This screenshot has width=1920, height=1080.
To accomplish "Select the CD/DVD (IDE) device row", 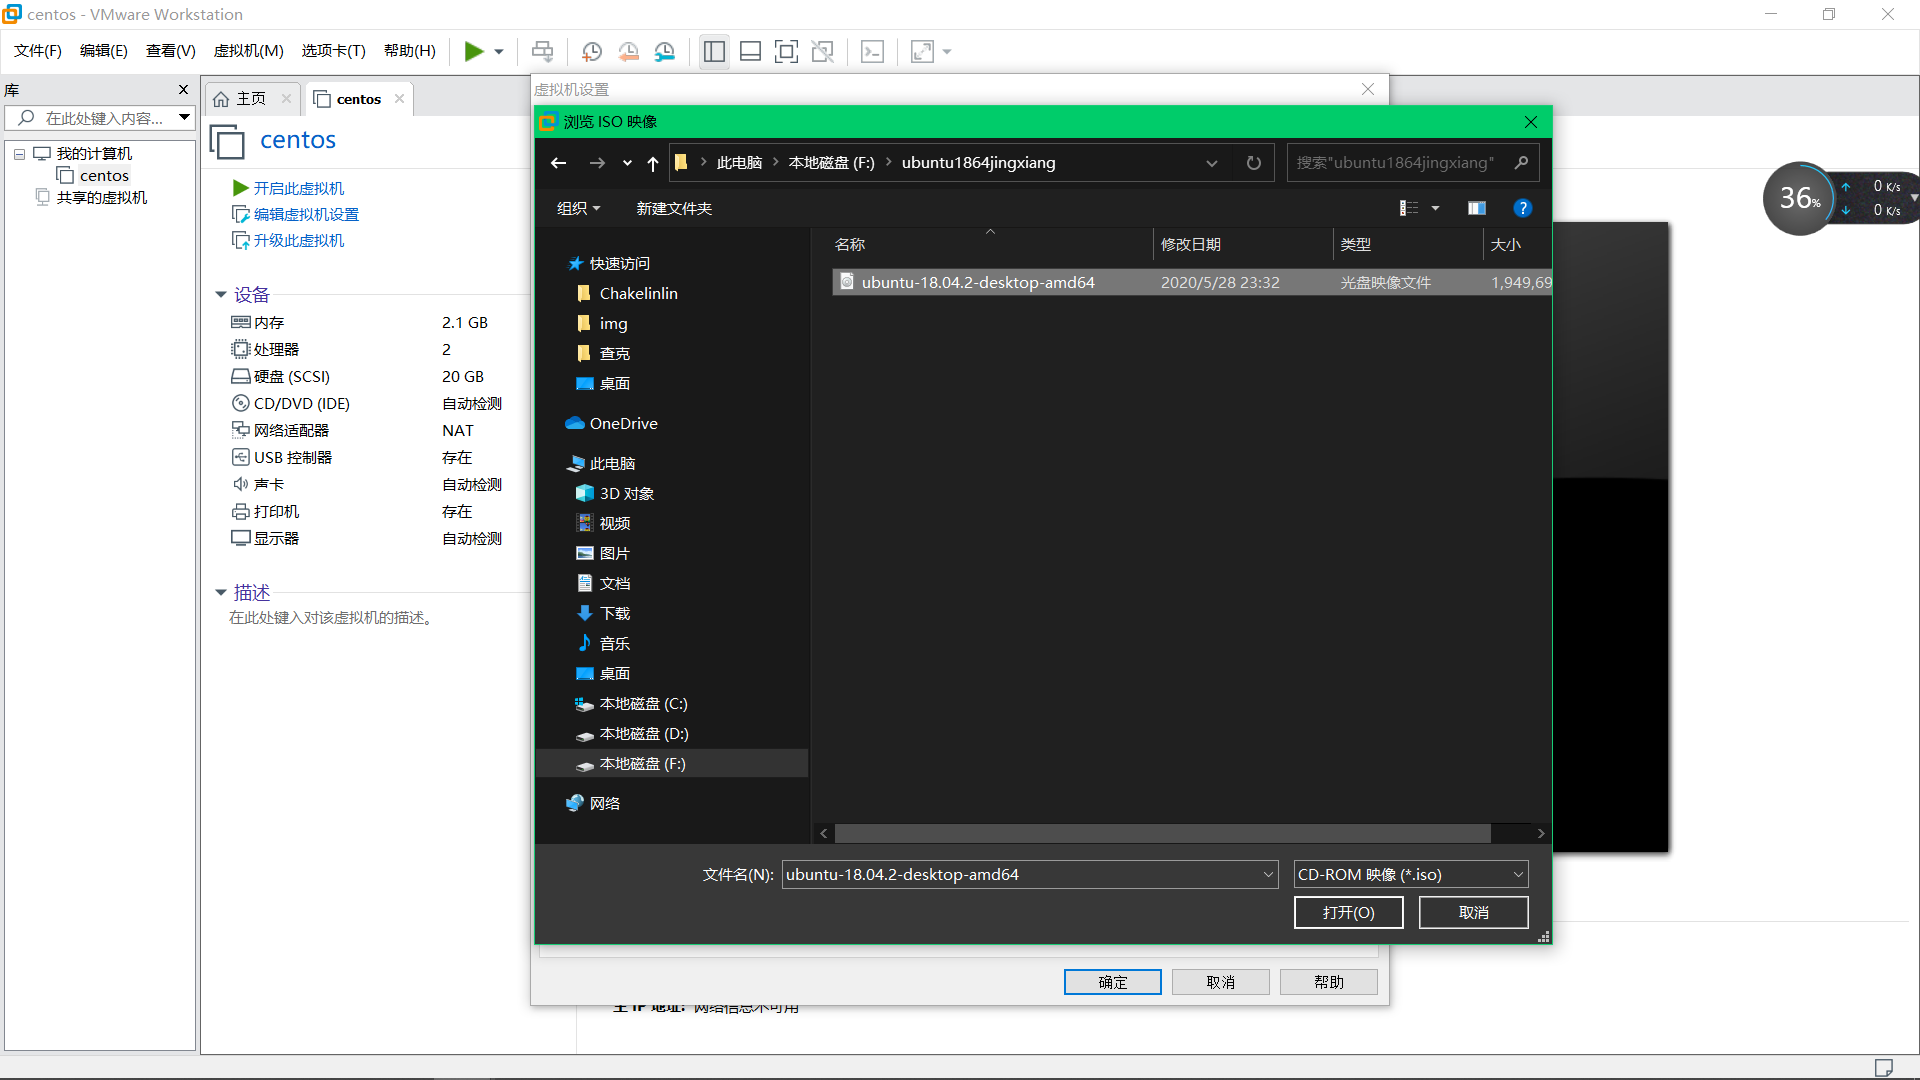I will 368,403.
